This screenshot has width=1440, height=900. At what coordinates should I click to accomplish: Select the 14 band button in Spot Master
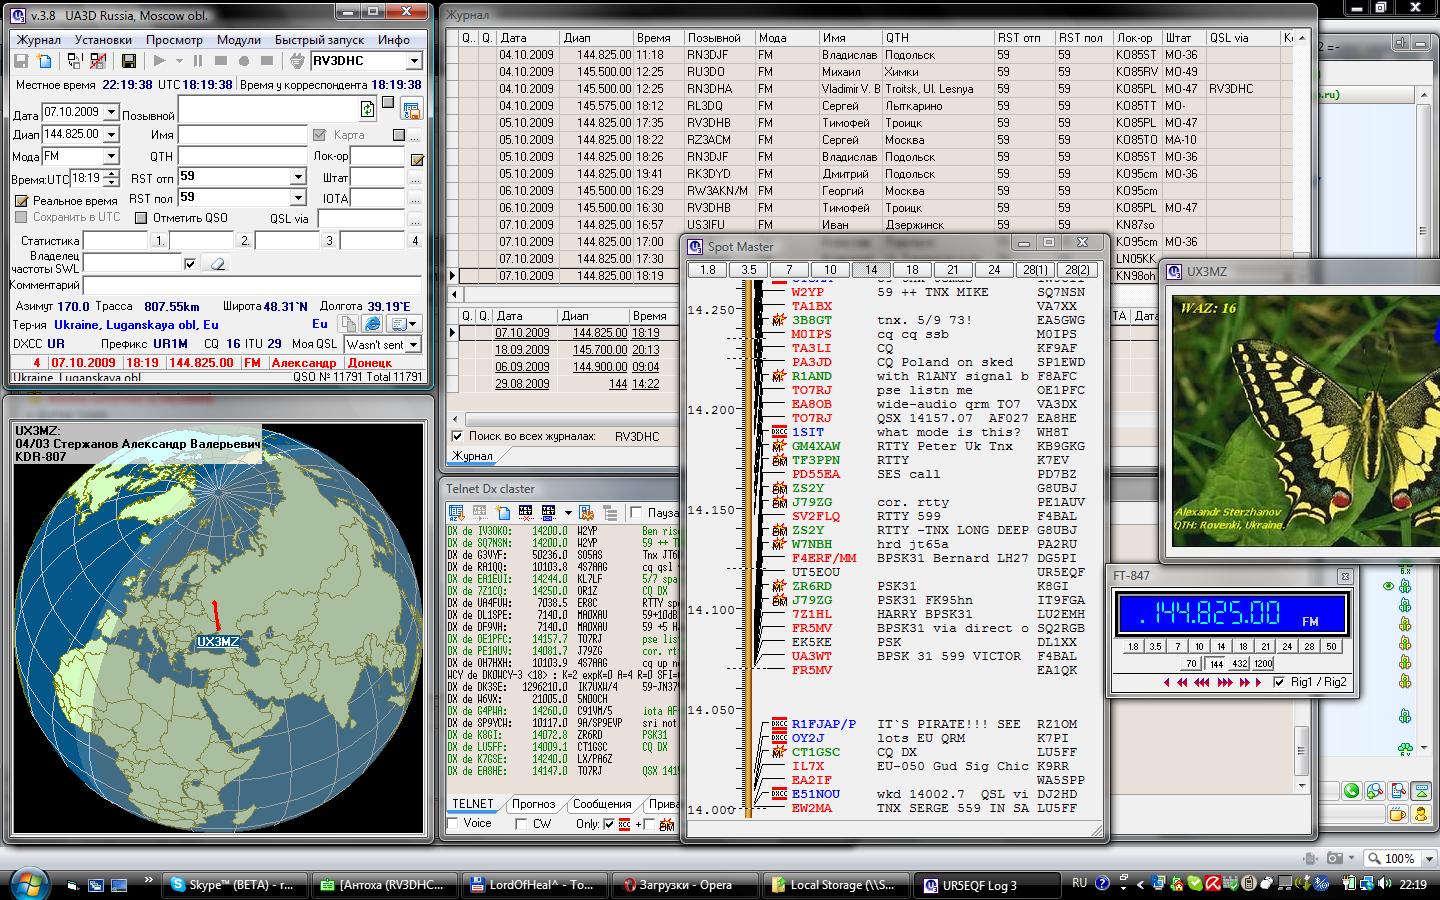871,270
